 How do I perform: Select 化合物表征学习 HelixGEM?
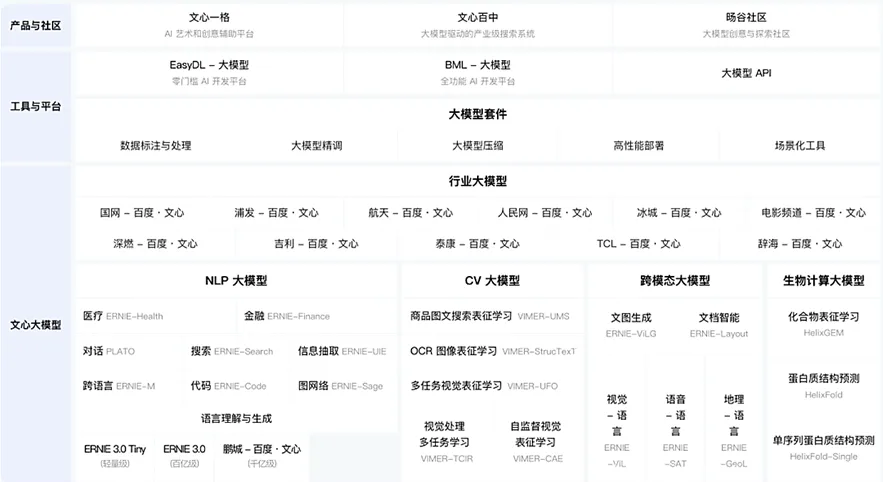tap(823, 324)
